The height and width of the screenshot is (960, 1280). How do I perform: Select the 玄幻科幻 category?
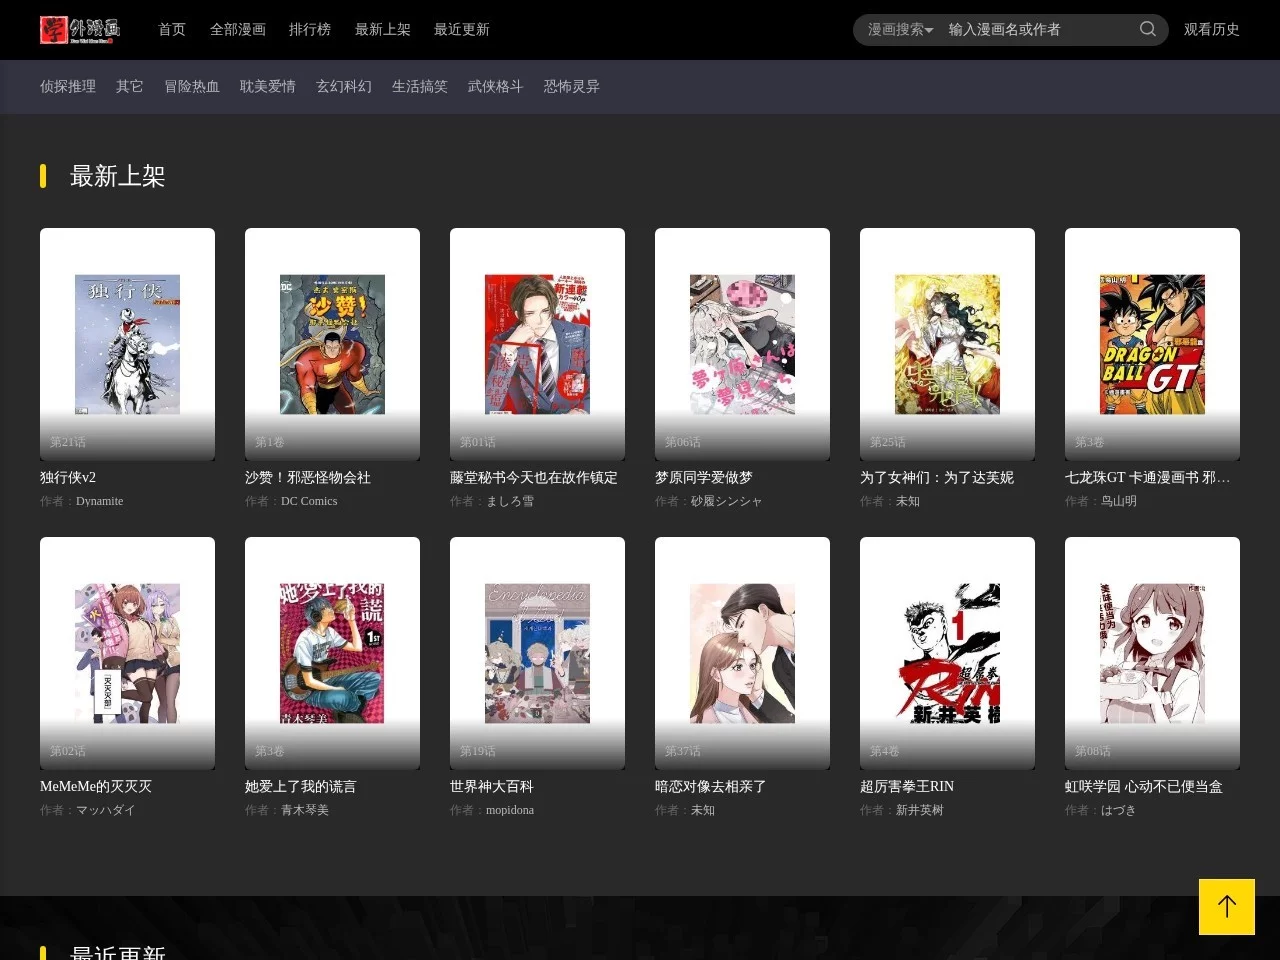click(344, 87)
